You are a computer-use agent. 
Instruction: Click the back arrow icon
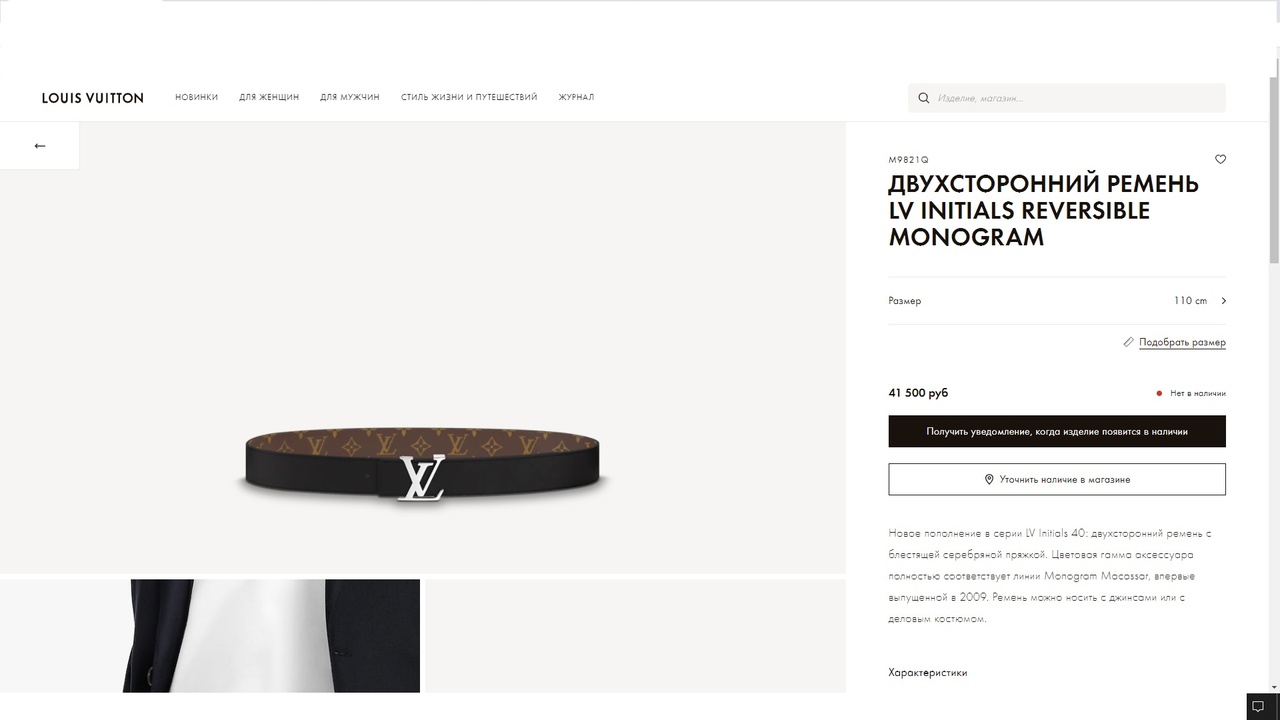click(40, 146)
